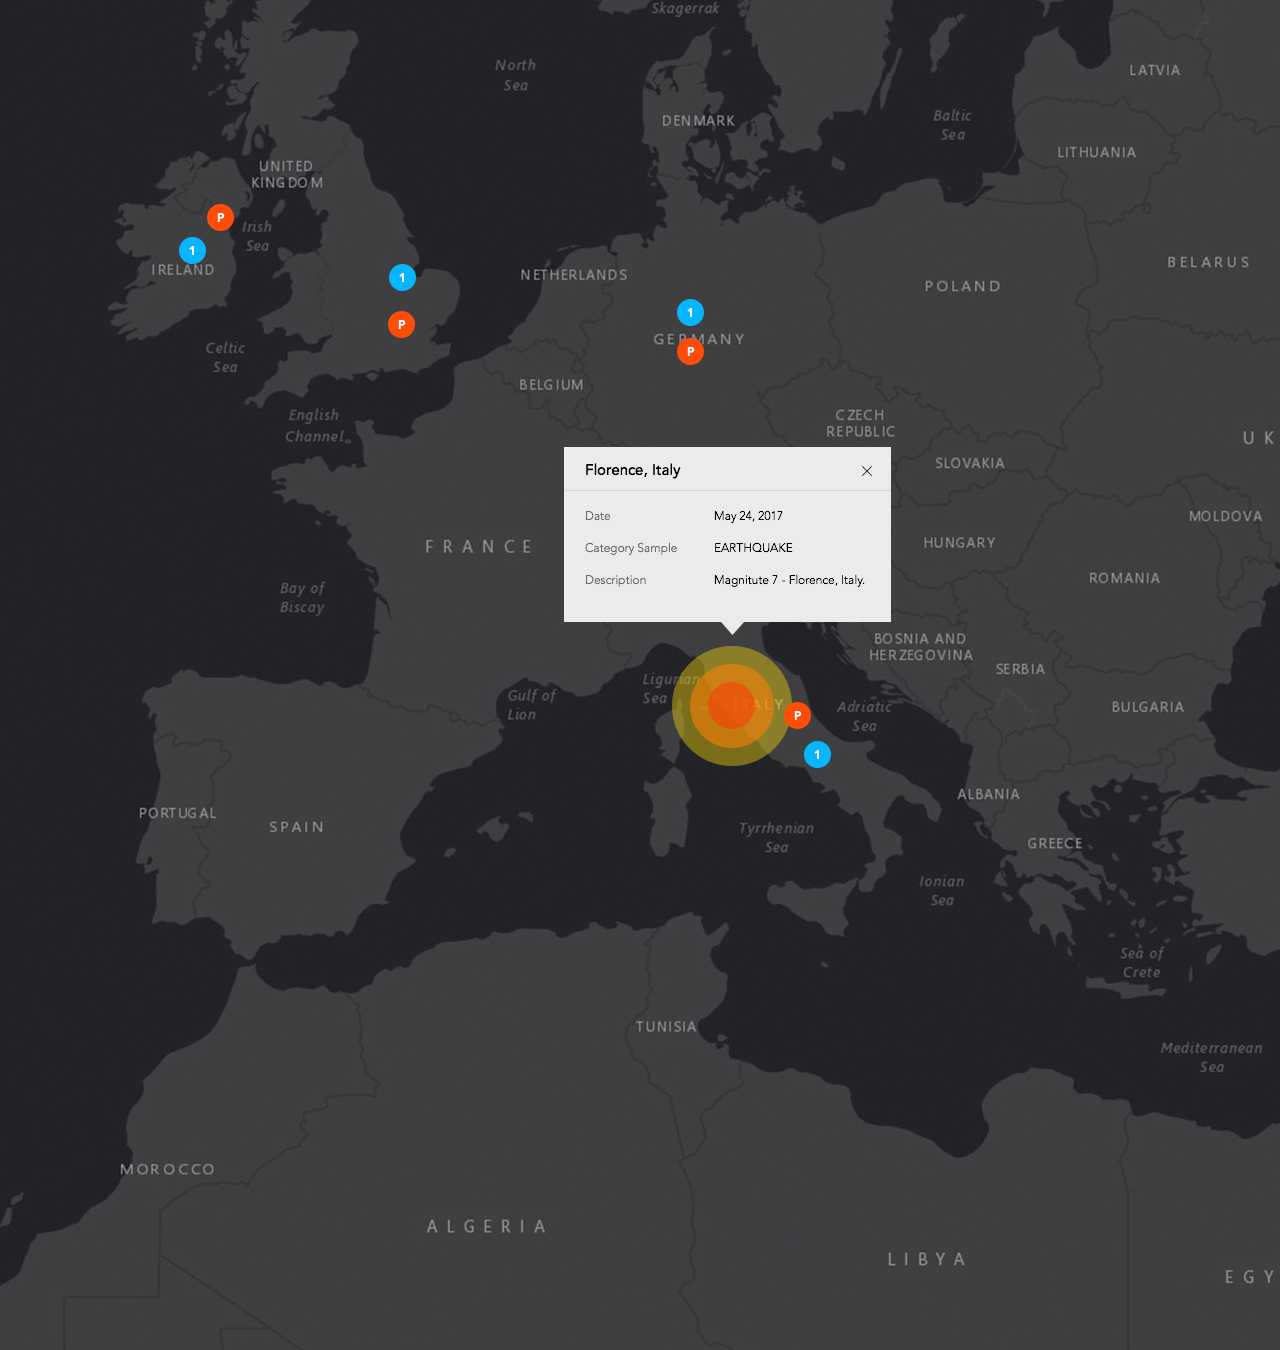Click the UNITED KINGDOM map label
Screen dimensions: 1280x1350
point(287,174)
